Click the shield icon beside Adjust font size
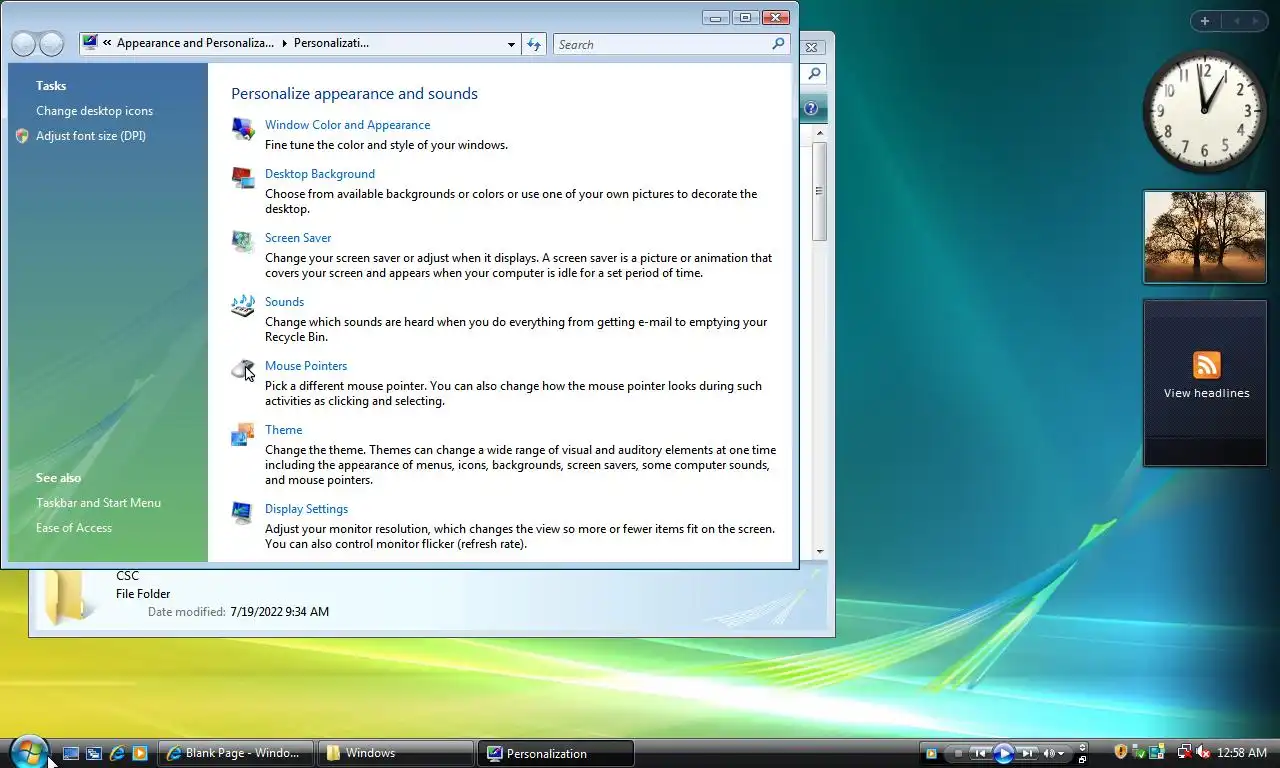Screen dimensions: 1280x768 coord(22,136)
